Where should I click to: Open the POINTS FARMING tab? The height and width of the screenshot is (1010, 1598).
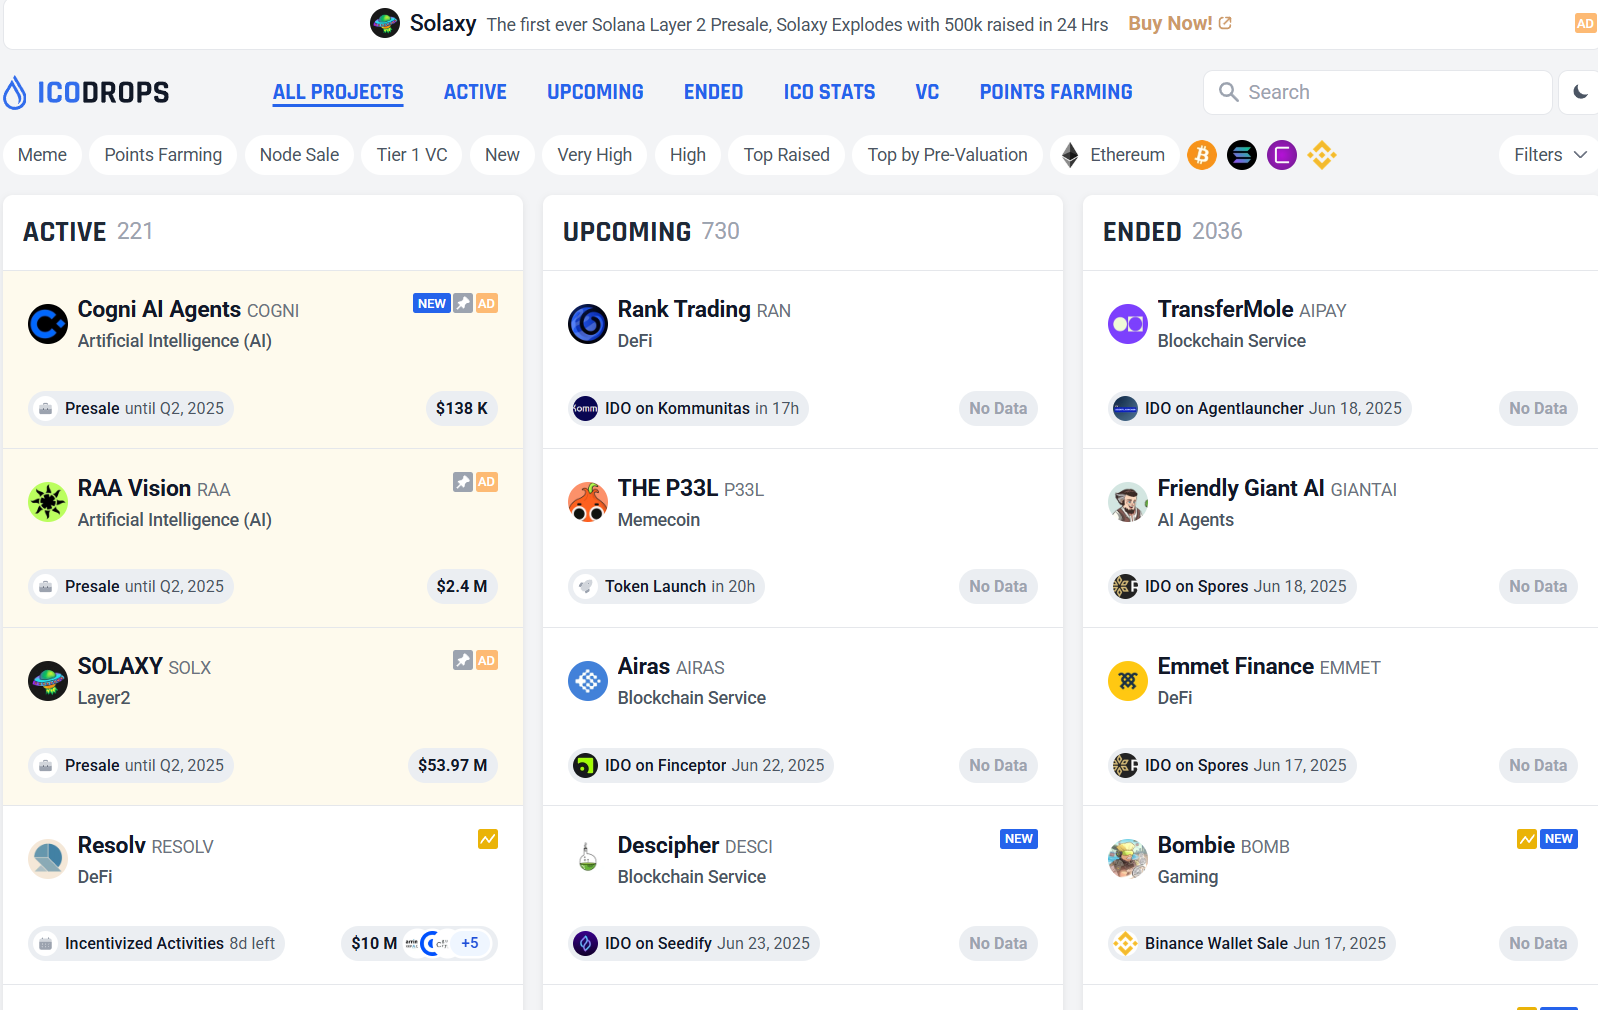(x=1055, y=92)
